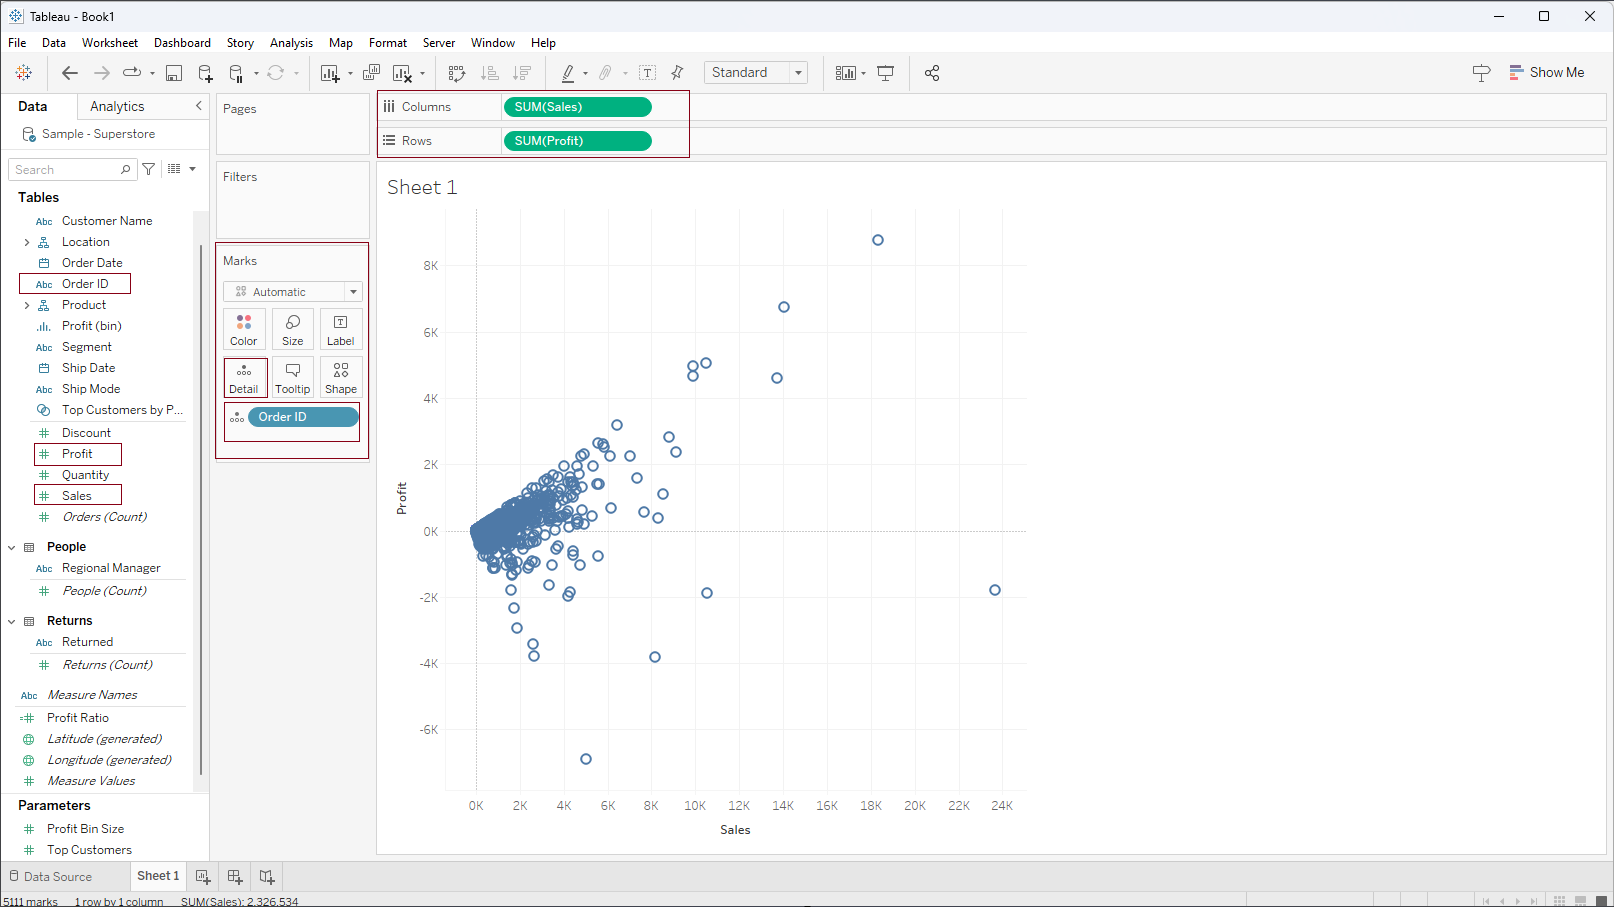Switch to the Analytics tab

[117, 107]
